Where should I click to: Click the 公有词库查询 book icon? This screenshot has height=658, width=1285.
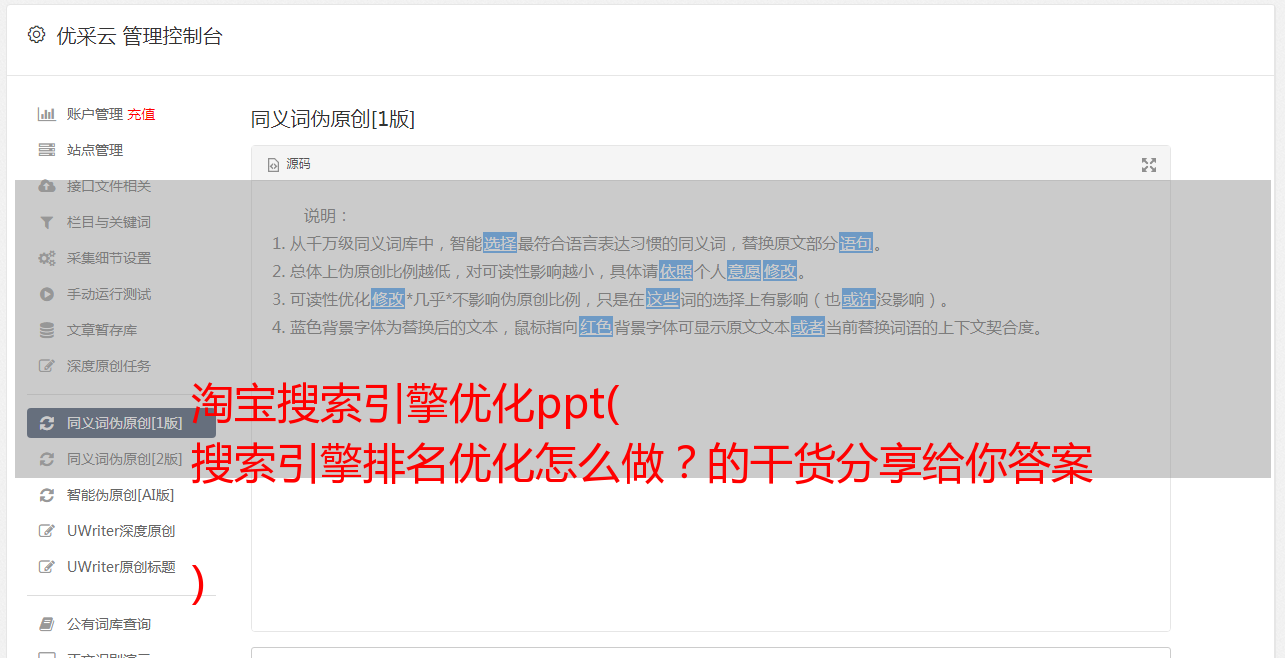pos(46,624)
